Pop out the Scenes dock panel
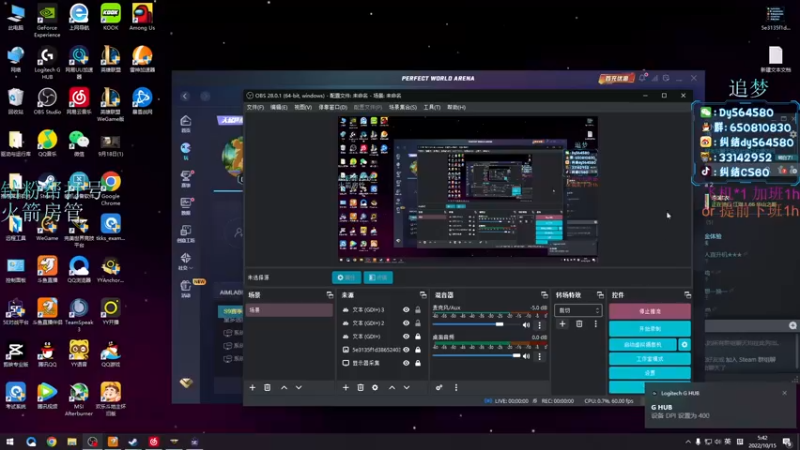800x450 pixels. (x=330, y=295)
